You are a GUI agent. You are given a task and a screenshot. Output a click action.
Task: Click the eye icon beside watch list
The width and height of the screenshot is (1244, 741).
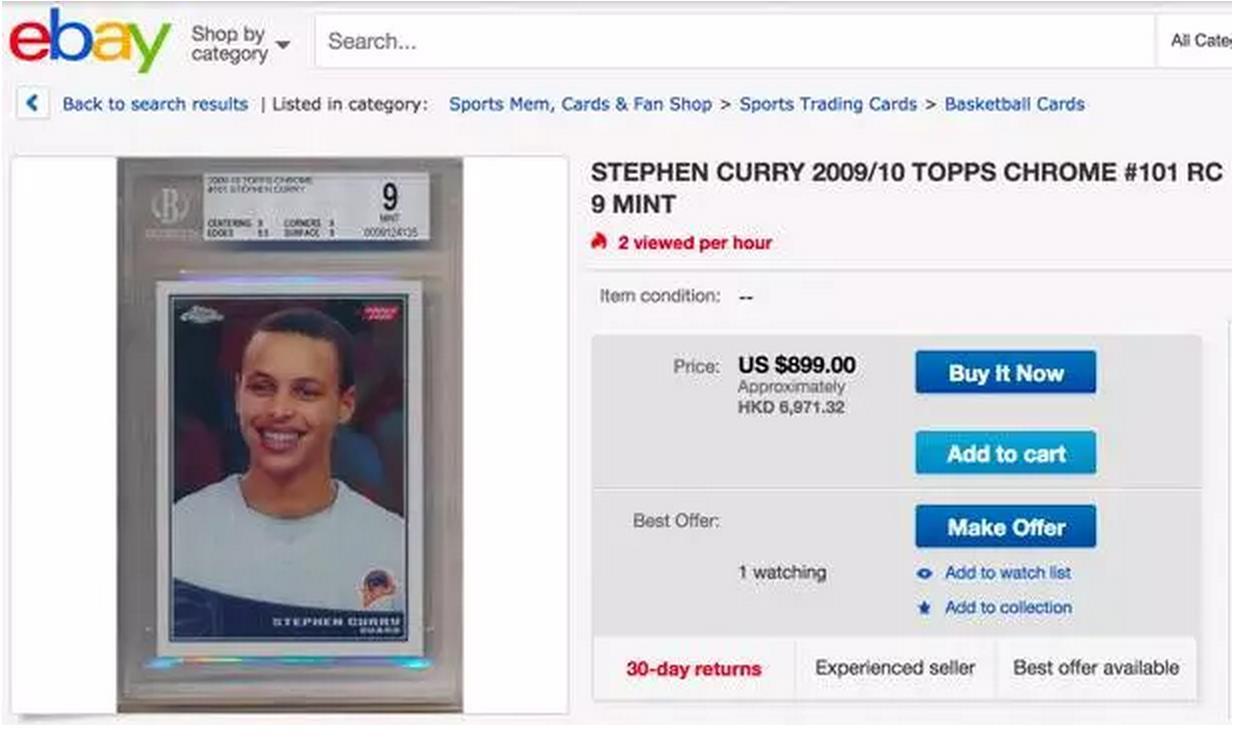pos(925,573)
